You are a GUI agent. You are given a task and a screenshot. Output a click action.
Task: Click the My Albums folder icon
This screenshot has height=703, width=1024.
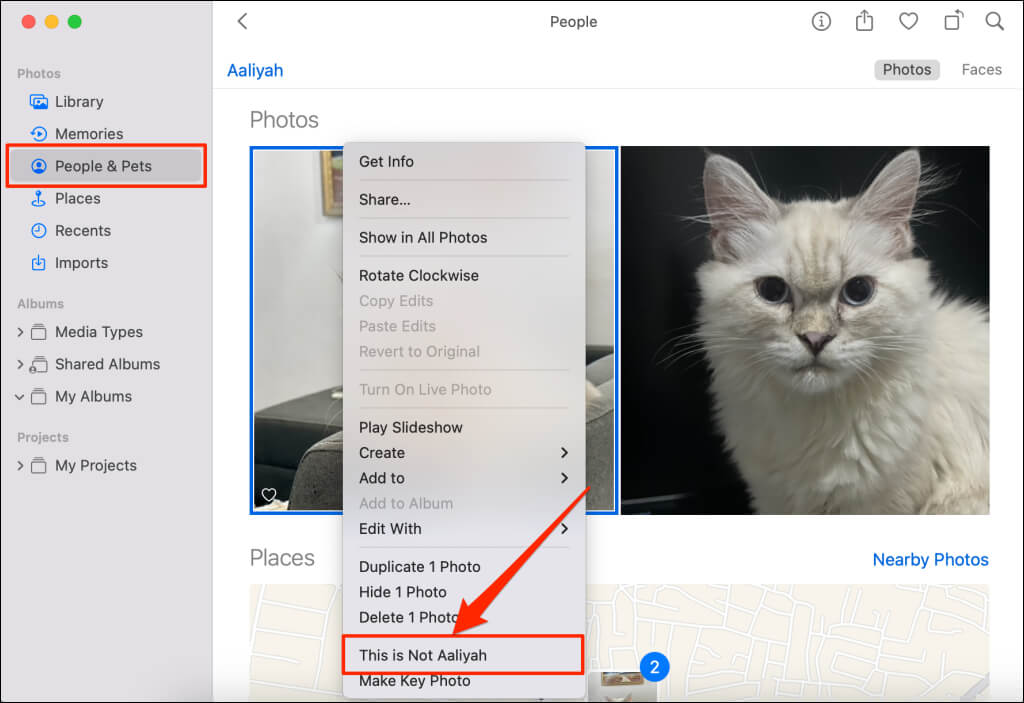coord(39,397)
